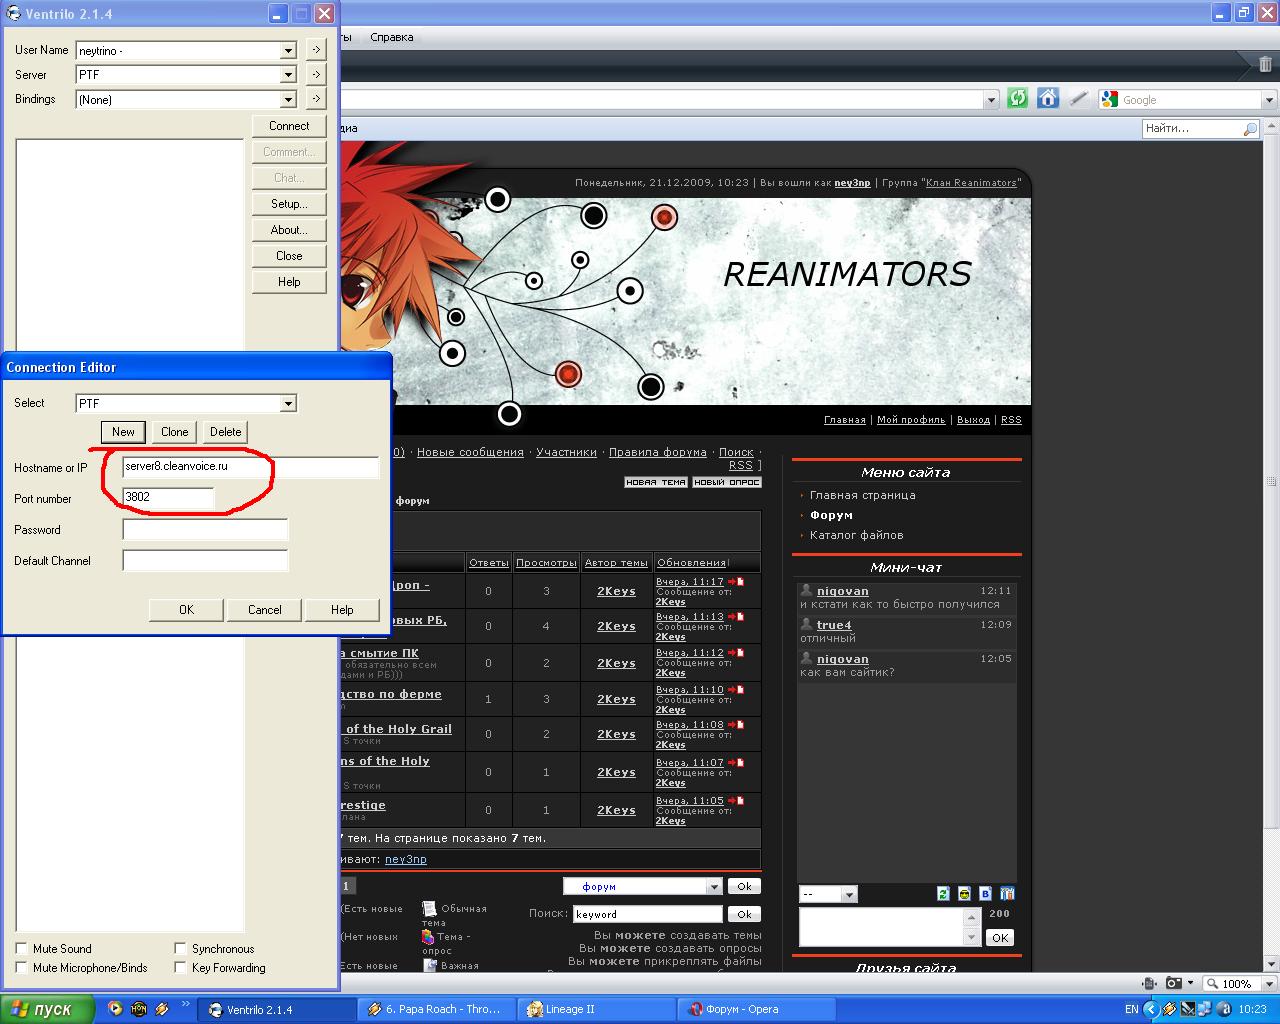The width and height of the screenshot is (1280, 1024).
Task: Click the mini-chat message text area
Action: [x=882, y=927]
